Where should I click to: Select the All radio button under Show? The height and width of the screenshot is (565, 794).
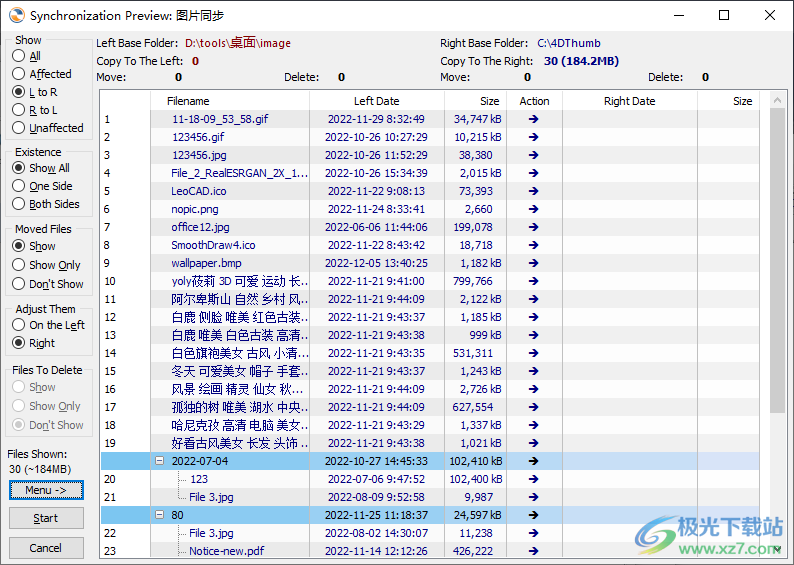(18, 56)
